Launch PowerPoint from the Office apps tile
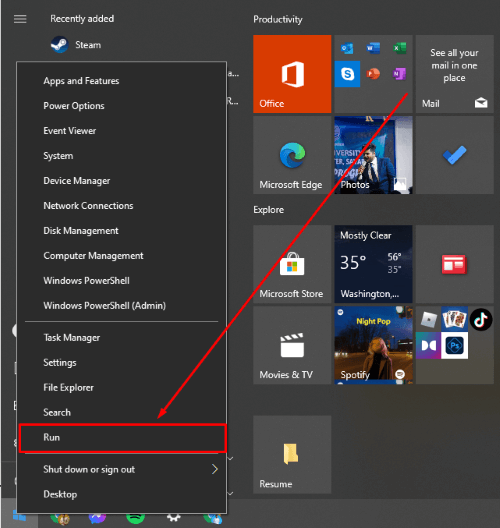 pyautogui.click(x=373, y=74)
